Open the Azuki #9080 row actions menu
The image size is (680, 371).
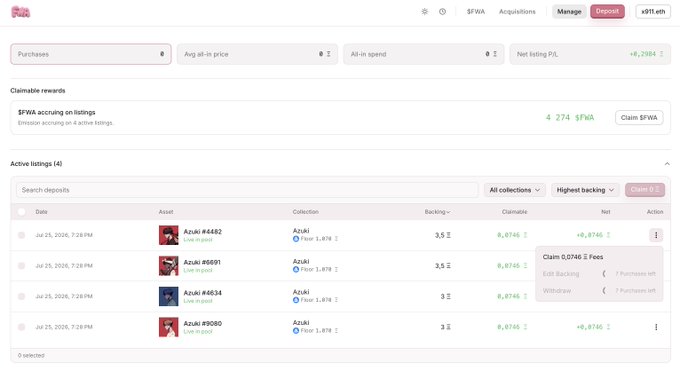click(656, 327)
